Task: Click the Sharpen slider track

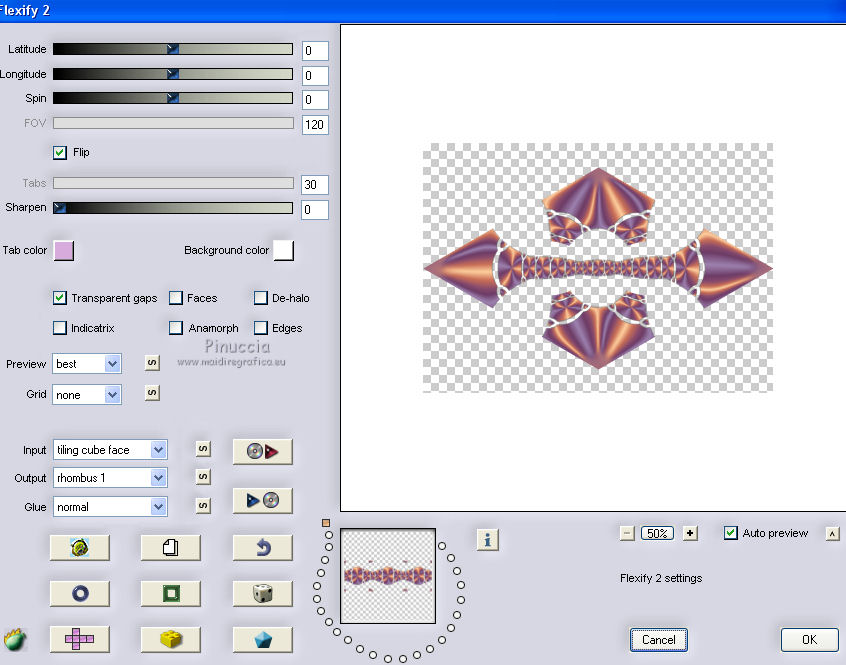Action: (173, 208)
